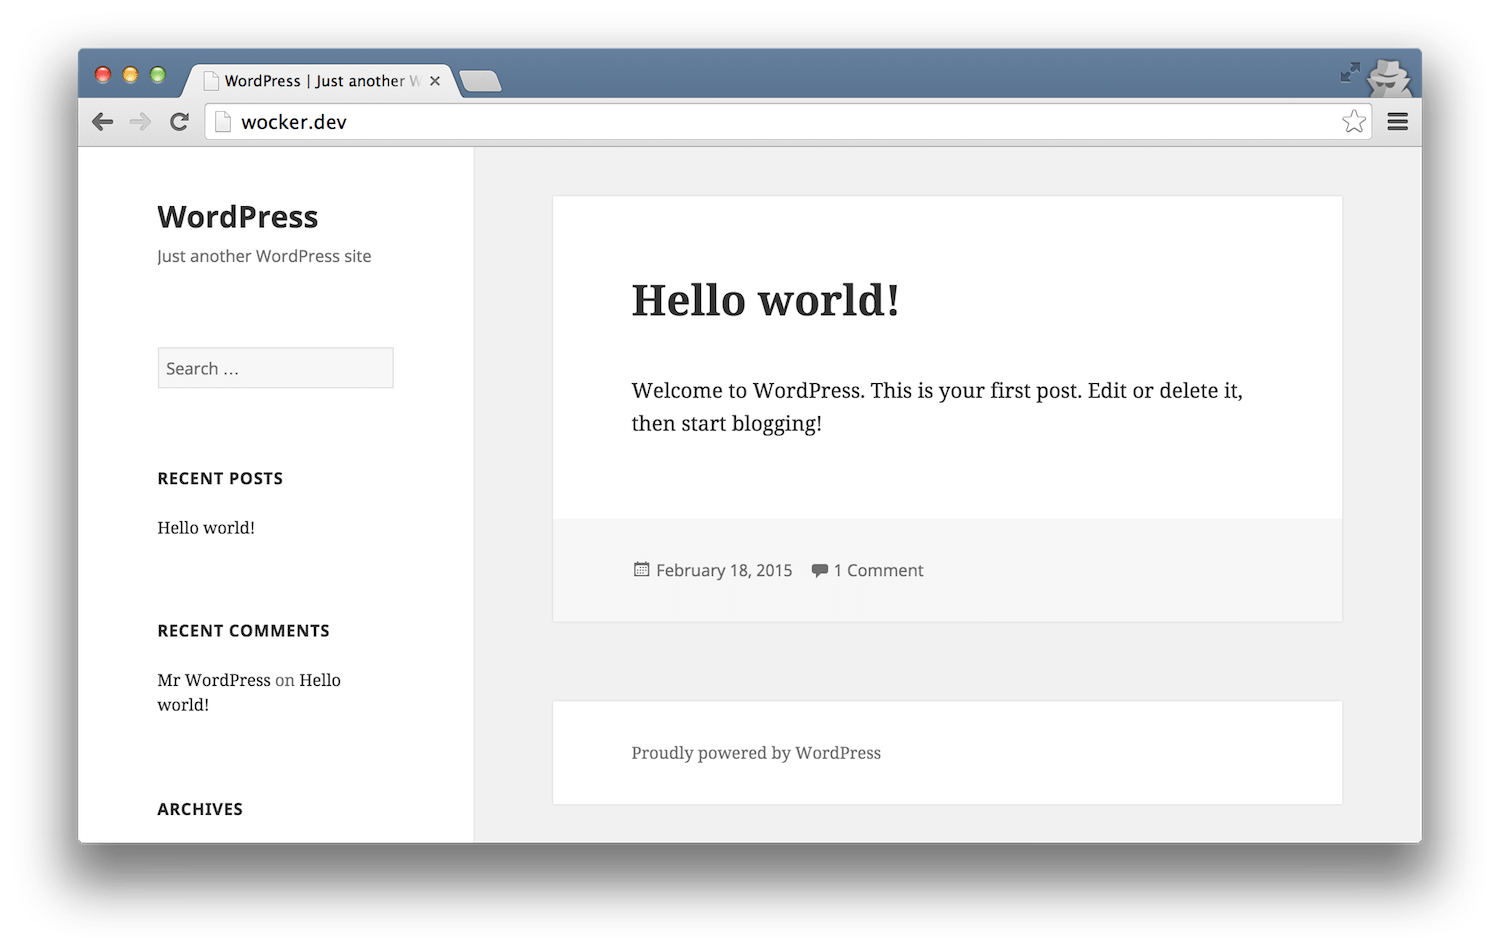This screenshot has width=1500, height=951.
Task: Open the Chrome hamburger menu
Action: point(1398,122)
